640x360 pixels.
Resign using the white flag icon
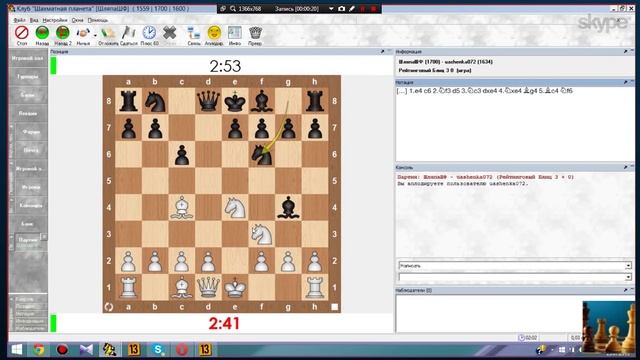(129, 33)
